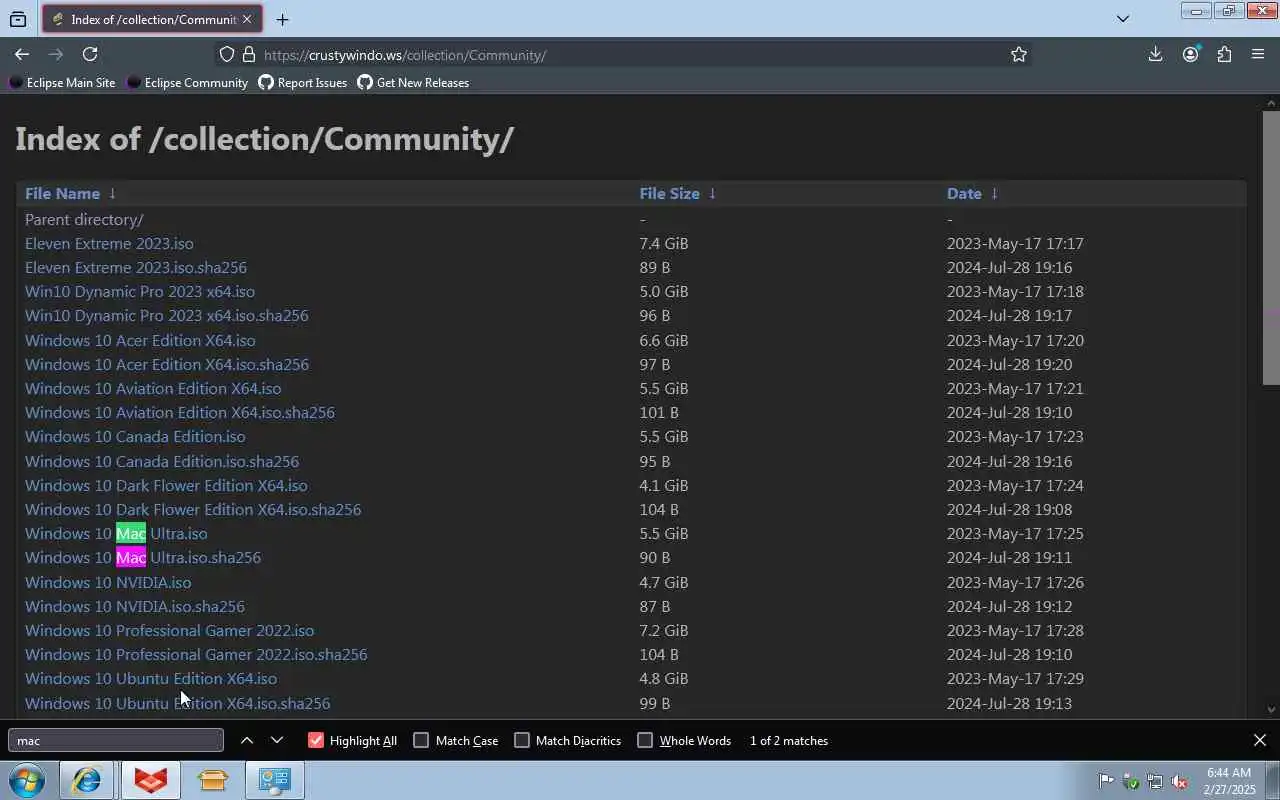Close the Index of /collection/Community tab
Image resolution: width=1280 pixels, height=800 pixels.
247,19
